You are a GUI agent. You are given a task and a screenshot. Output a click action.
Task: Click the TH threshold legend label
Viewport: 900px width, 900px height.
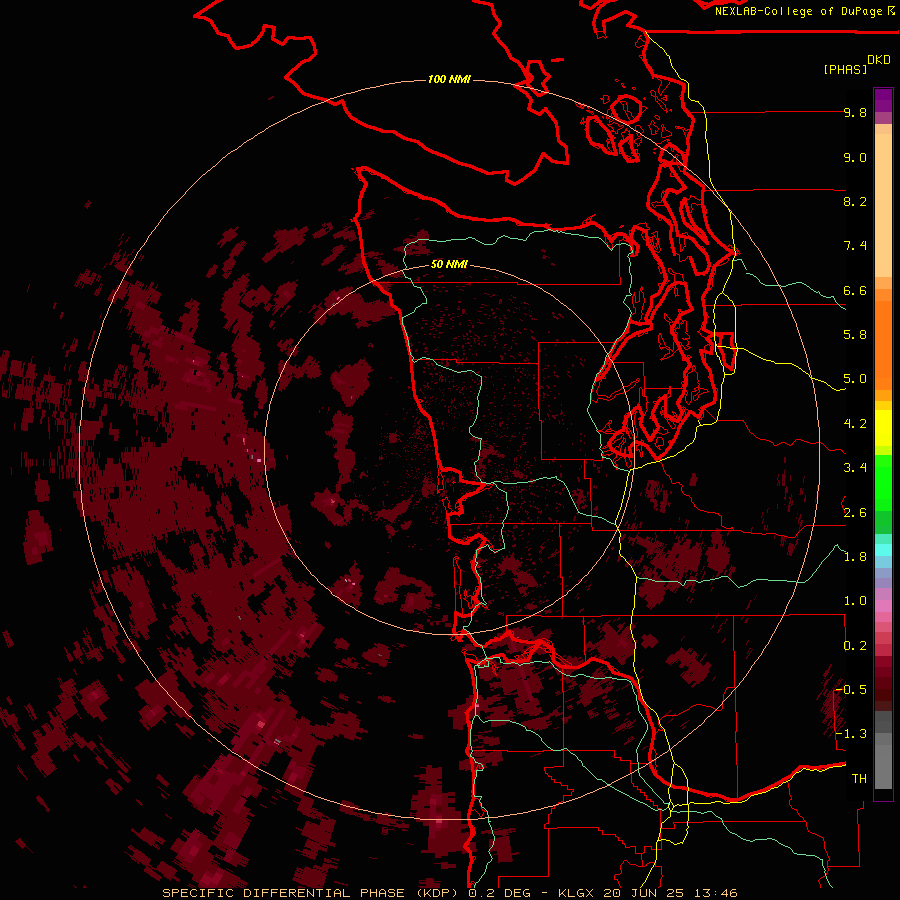(859, 779)
